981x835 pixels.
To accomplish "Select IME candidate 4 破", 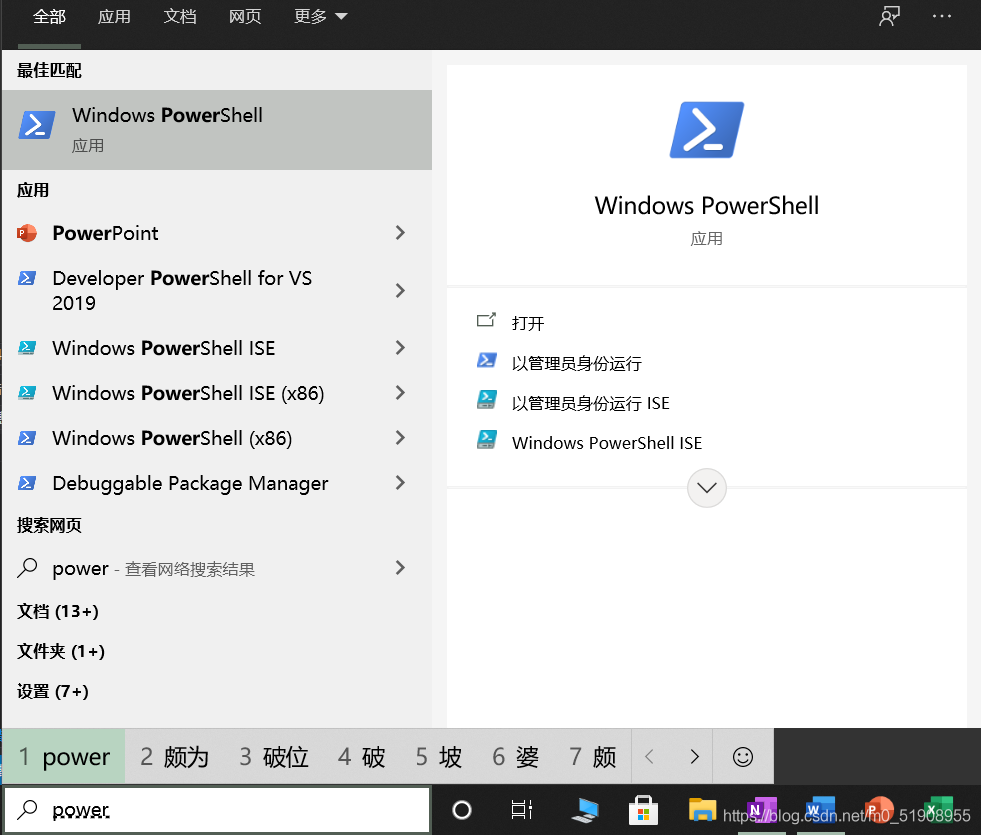I will pyautogui.click(x=361, y=757).
